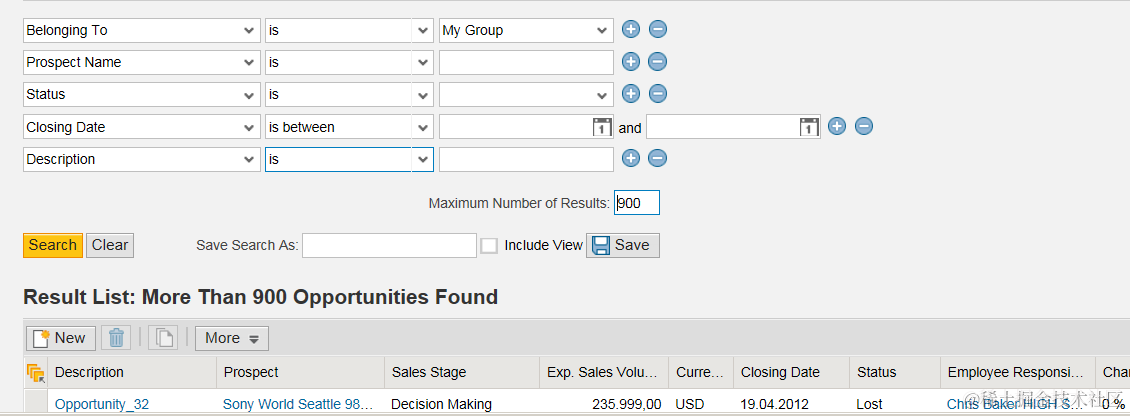Screen dimensions: 1130x416
Task: Expand the Status value dropdown
Action: tap(527, 94)
